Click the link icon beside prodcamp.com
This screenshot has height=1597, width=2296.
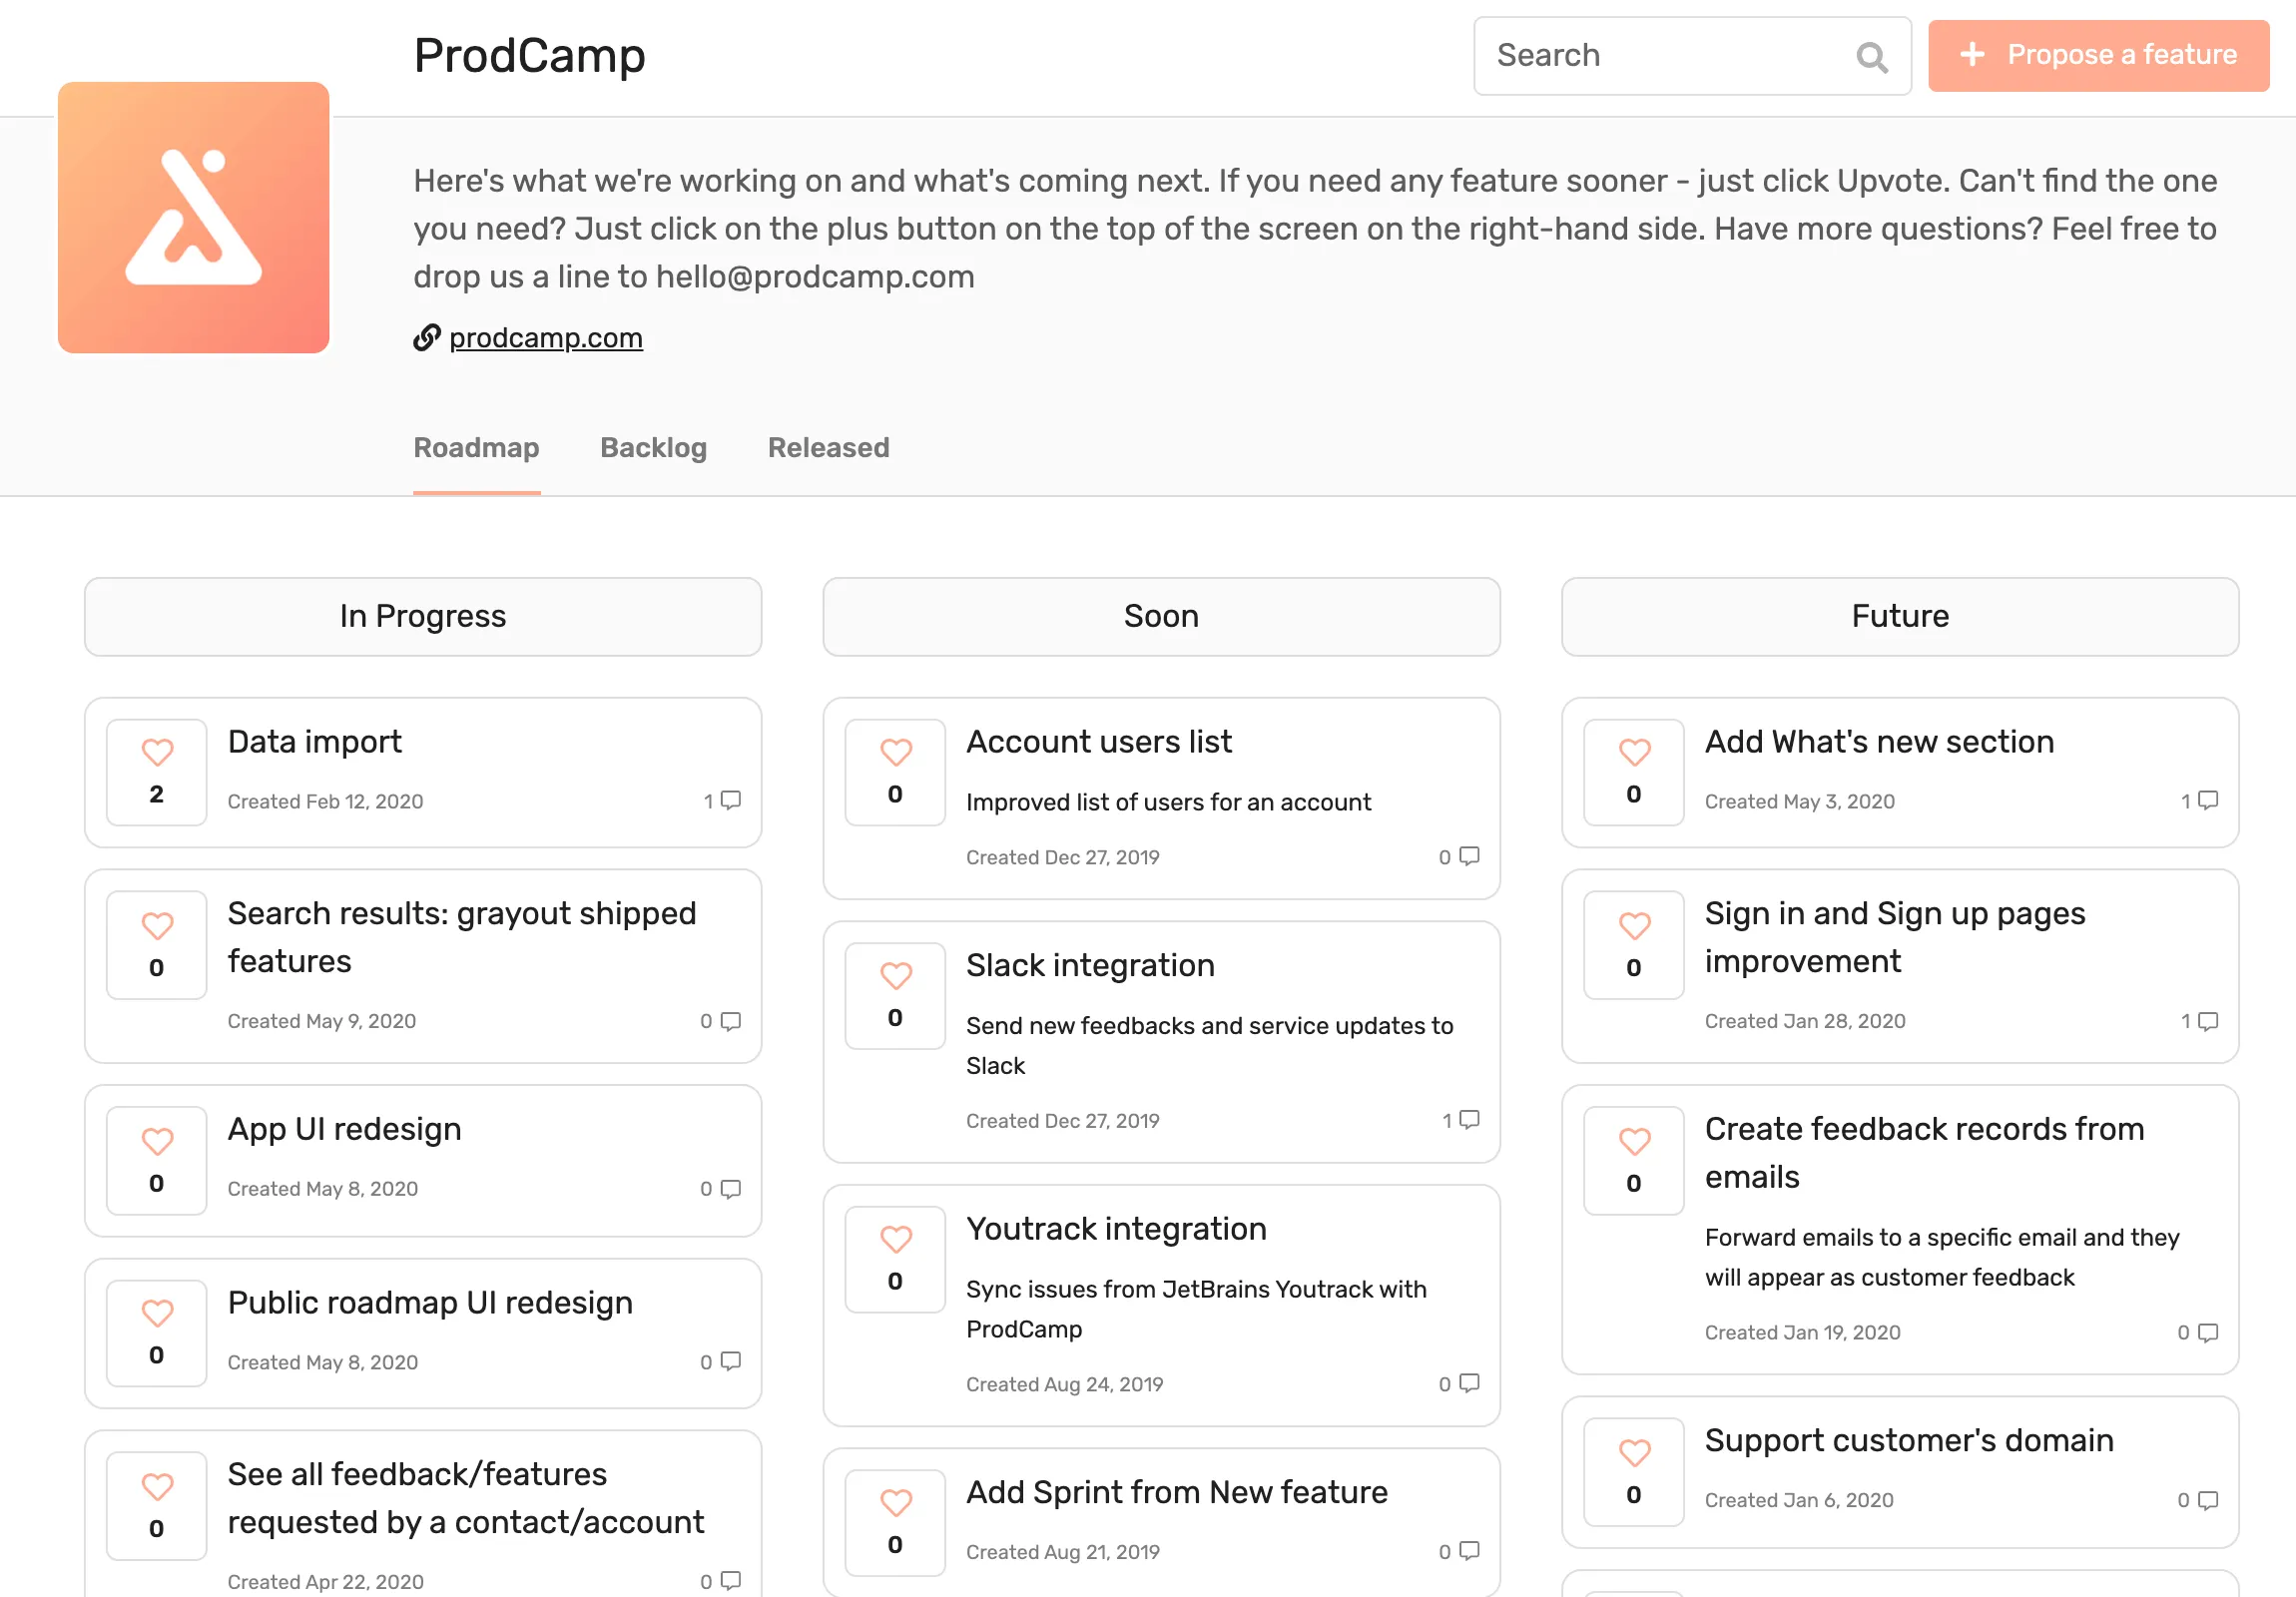(427, 338)
